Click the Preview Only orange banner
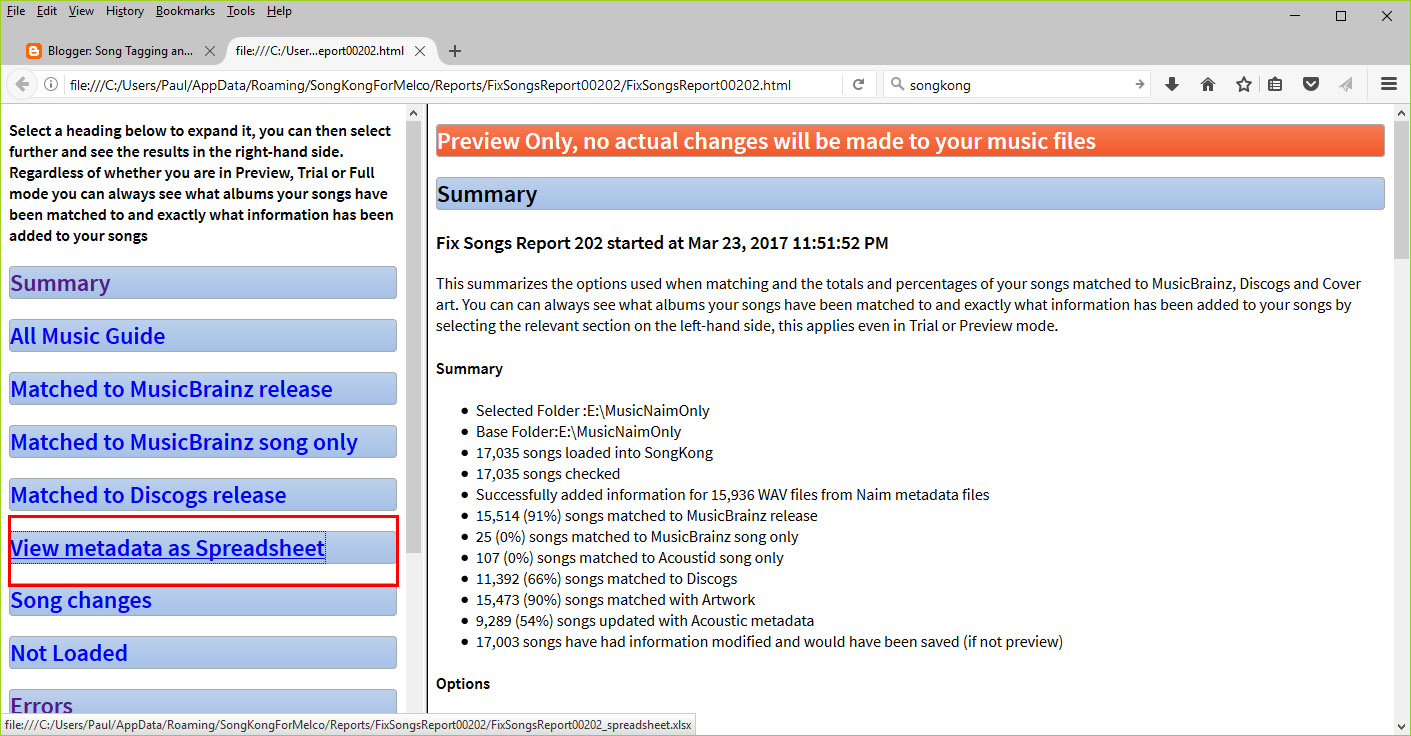This screenshot has height=736, width=1411. click(910, 141)
